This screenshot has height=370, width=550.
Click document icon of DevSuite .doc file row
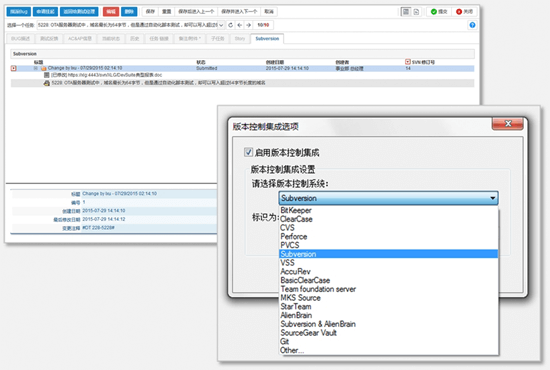[46, 75]
